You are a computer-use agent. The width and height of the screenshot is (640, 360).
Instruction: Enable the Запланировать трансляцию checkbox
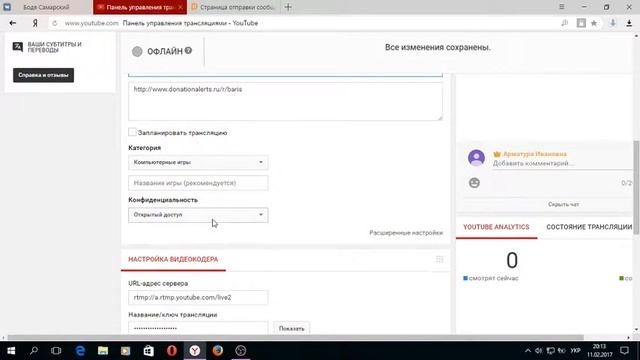tap(132, 132)
